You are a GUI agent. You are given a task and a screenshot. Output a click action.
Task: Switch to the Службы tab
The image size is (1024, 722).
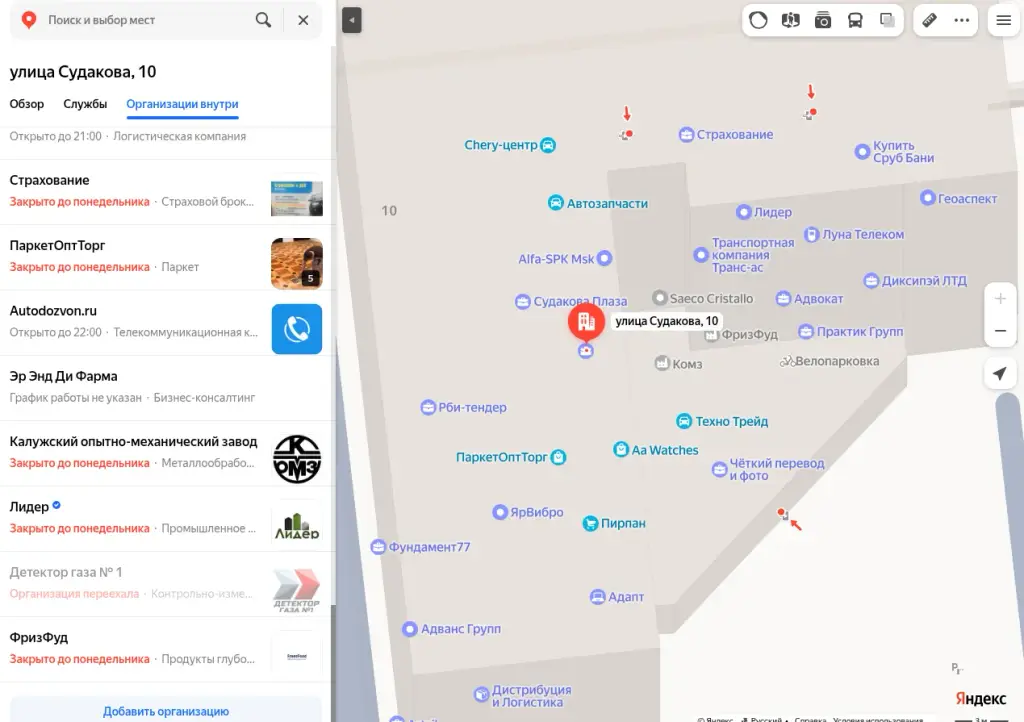(85, 104)
